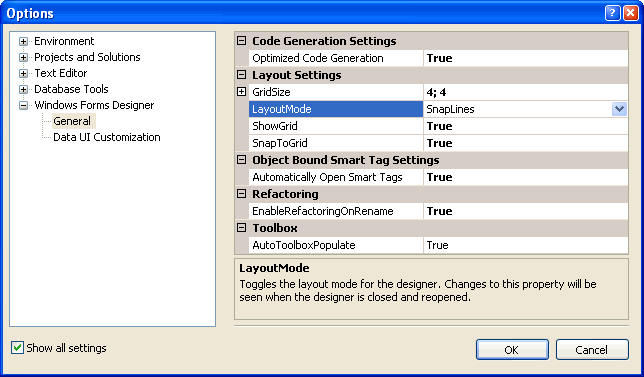Collapse the Code Generation Settings category
This screenshot has height=377, width=644.
[242, 41]
